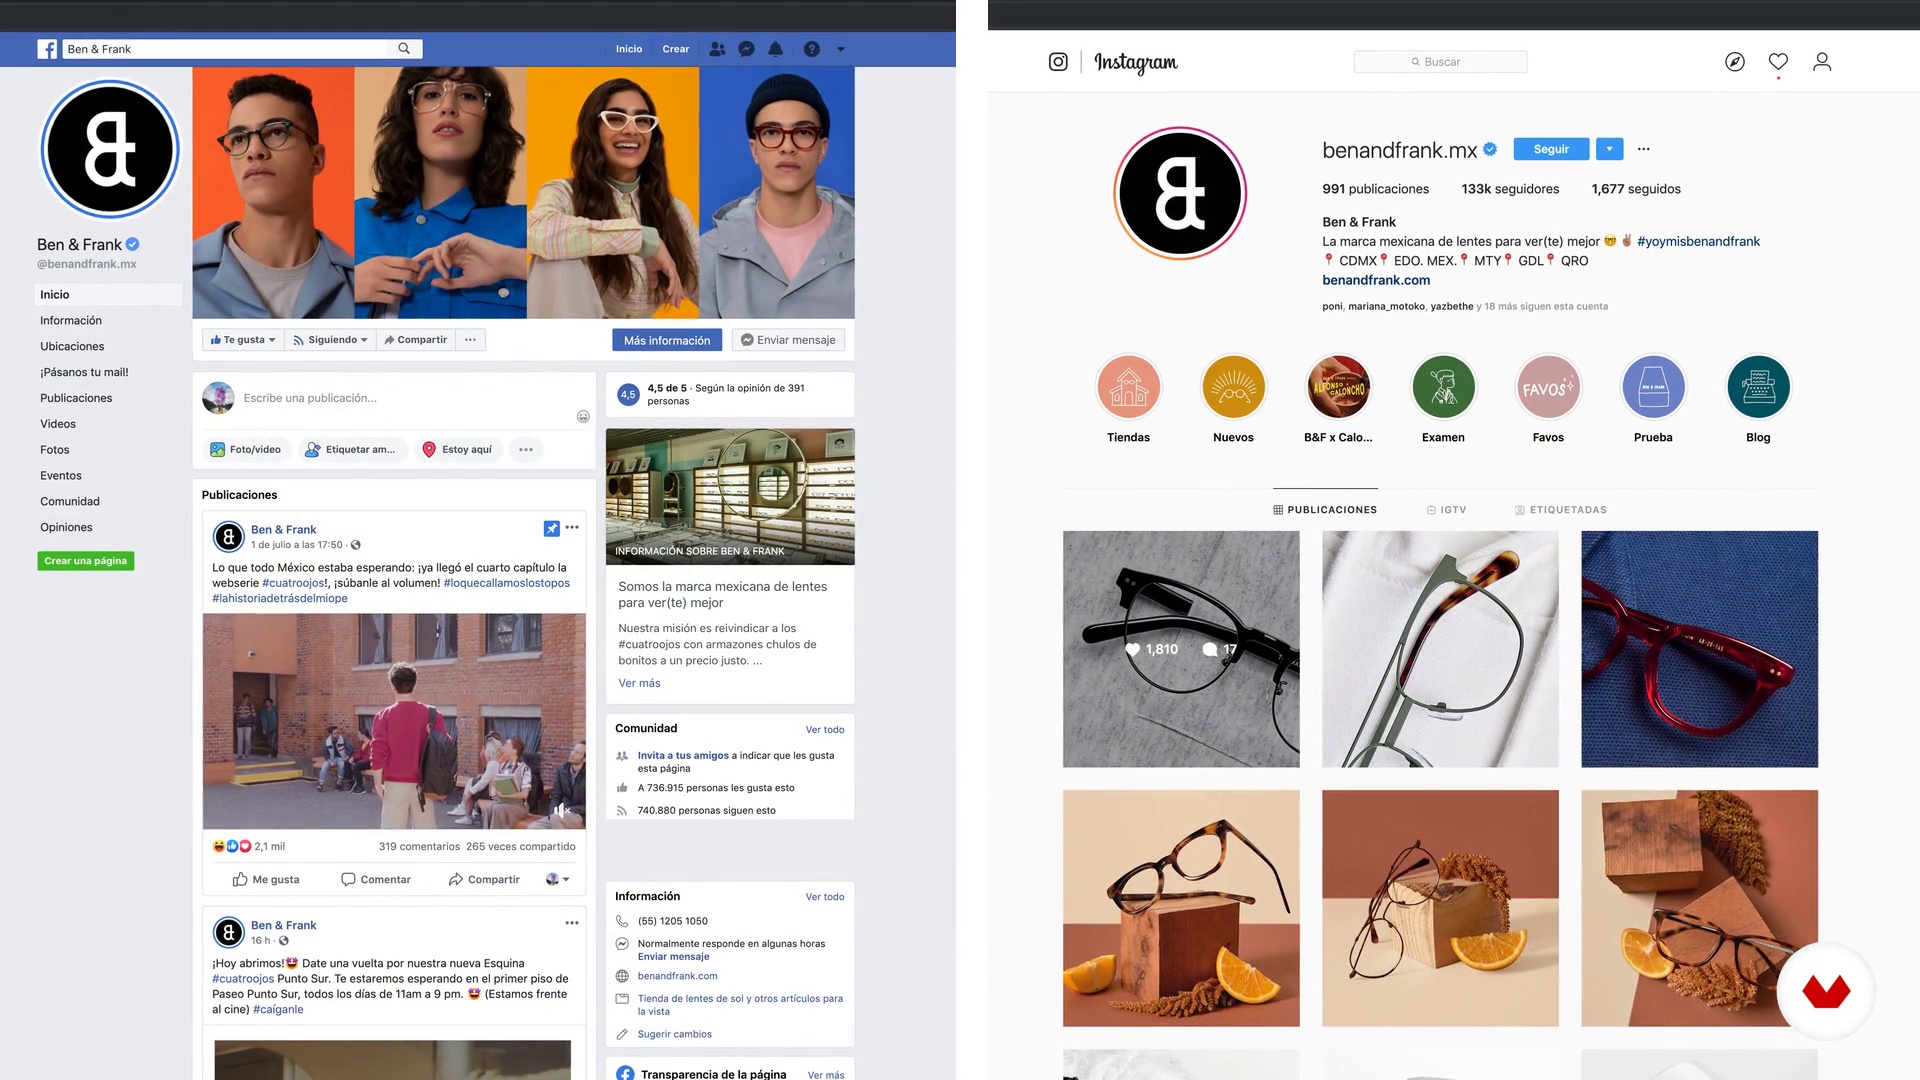Open Facebook Messenger icon in top bar
The image size is (1920, 1080).
click(x=746, y=49)
